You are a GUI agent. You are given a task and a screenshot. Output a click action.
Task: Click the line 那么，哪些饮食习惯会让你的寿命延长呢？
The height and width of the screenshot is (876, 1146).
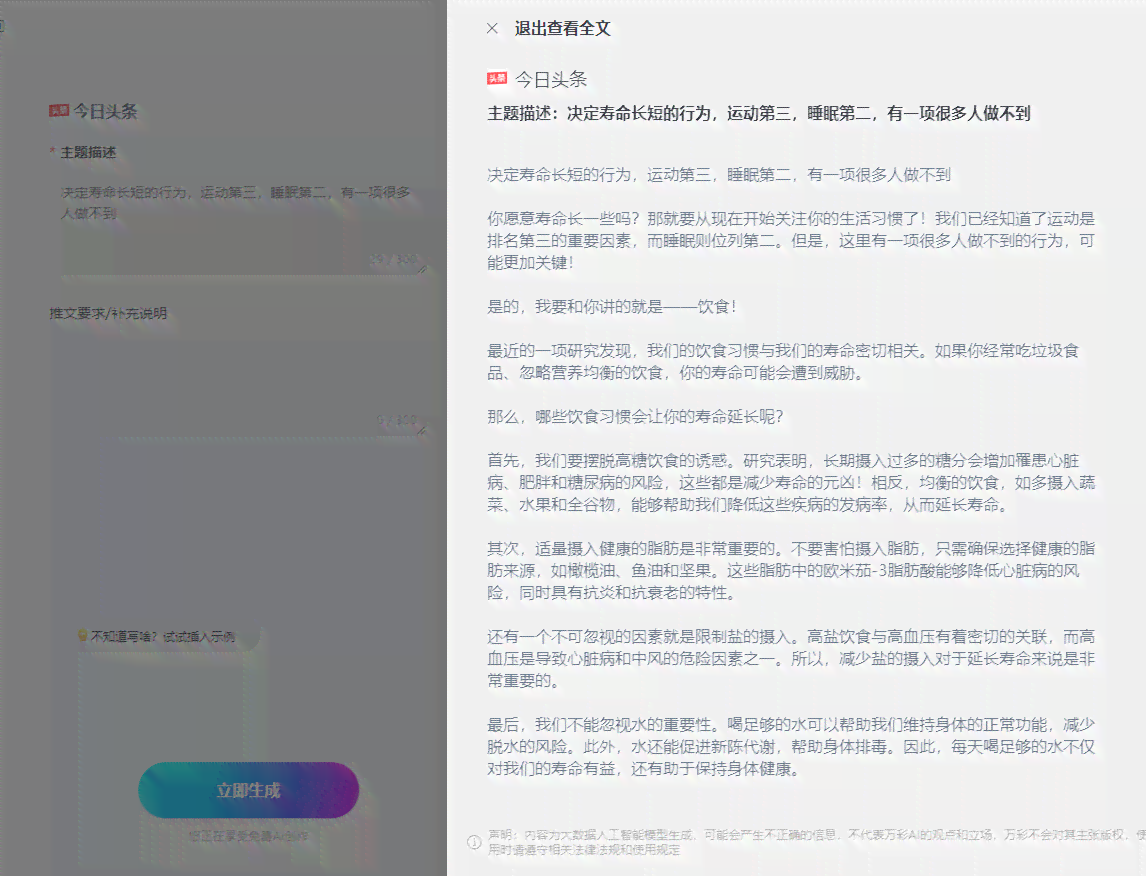[x=635, y=416]
